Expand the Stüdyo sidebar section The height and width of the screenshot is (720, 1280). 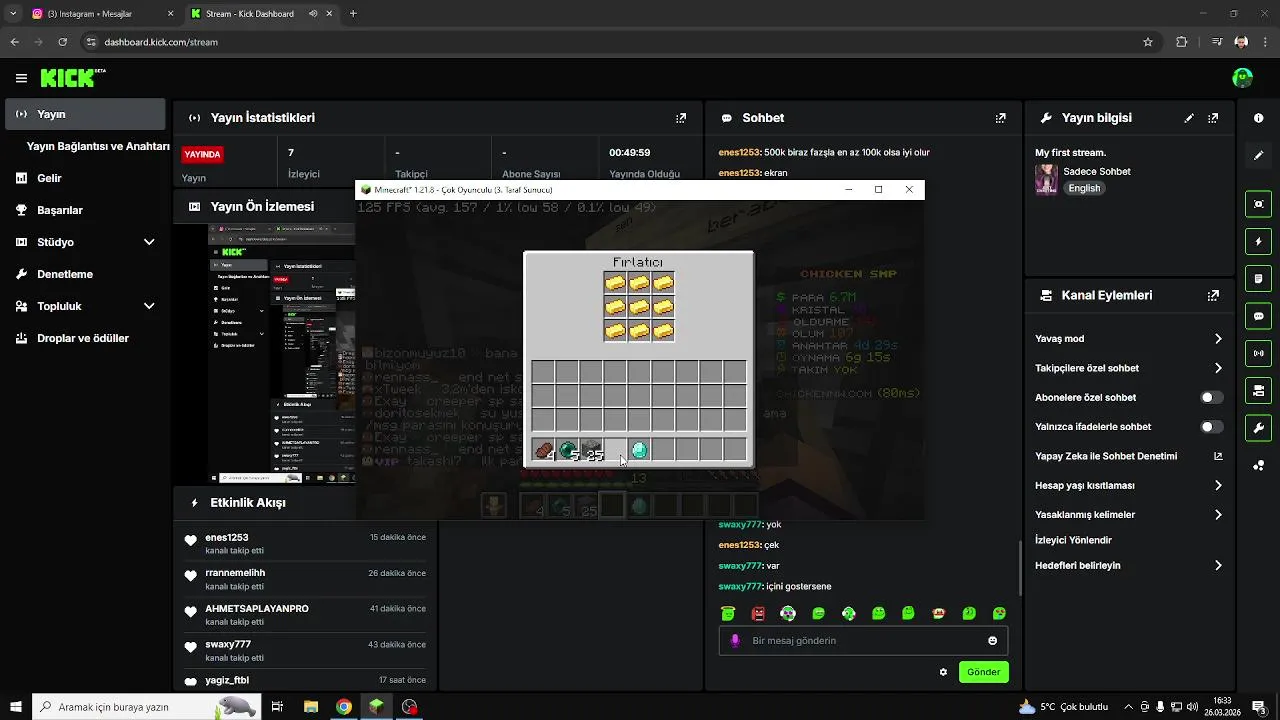pyautogui.click(x=149, y=242)
